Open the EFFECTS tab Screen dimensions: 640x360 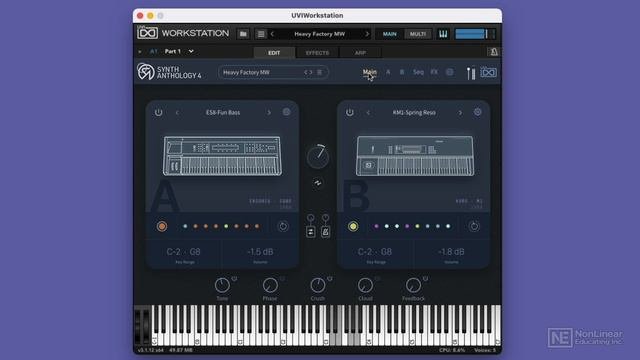tap(317, 53)
